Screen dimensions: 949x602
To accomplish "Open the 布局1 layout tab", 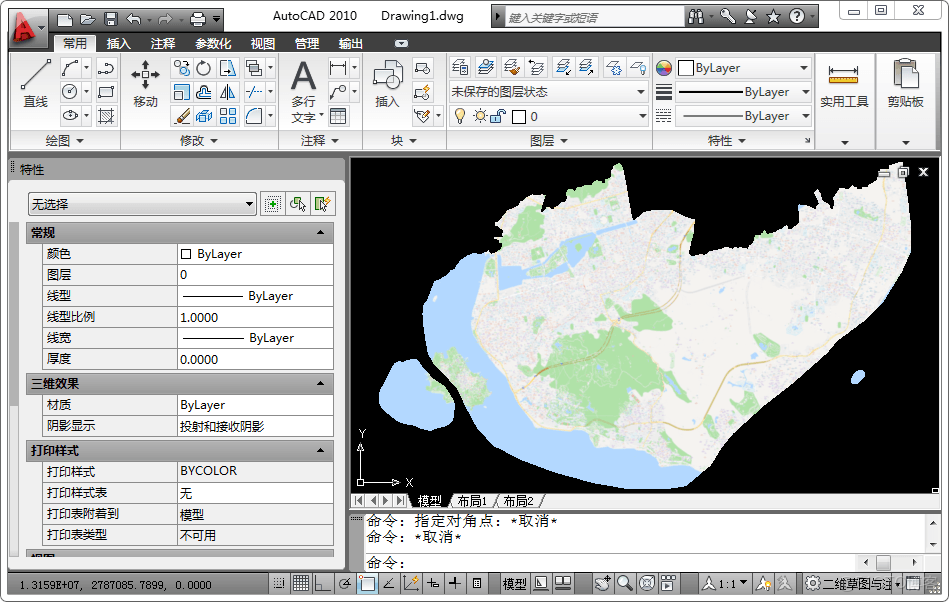I will 471,500.
